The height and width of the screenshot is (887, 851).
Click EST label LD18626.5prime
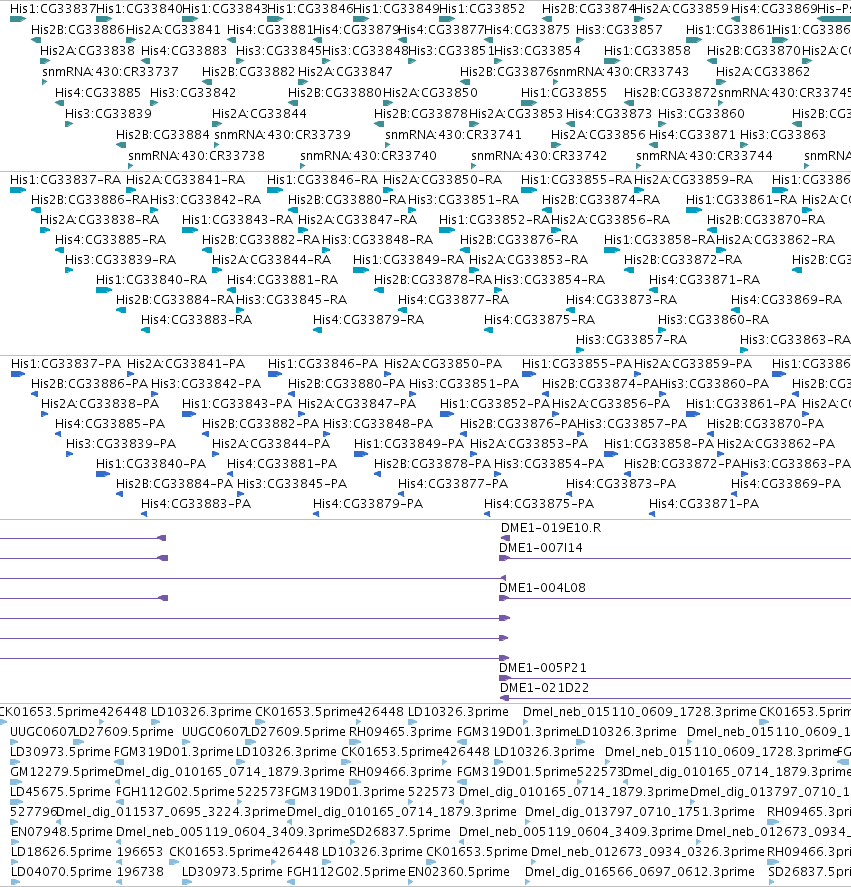click(61, 852)
